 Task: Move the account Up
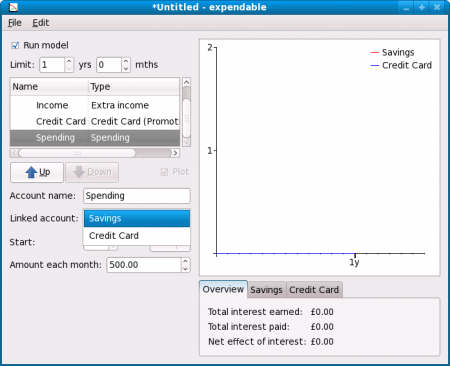pos(37,172)
